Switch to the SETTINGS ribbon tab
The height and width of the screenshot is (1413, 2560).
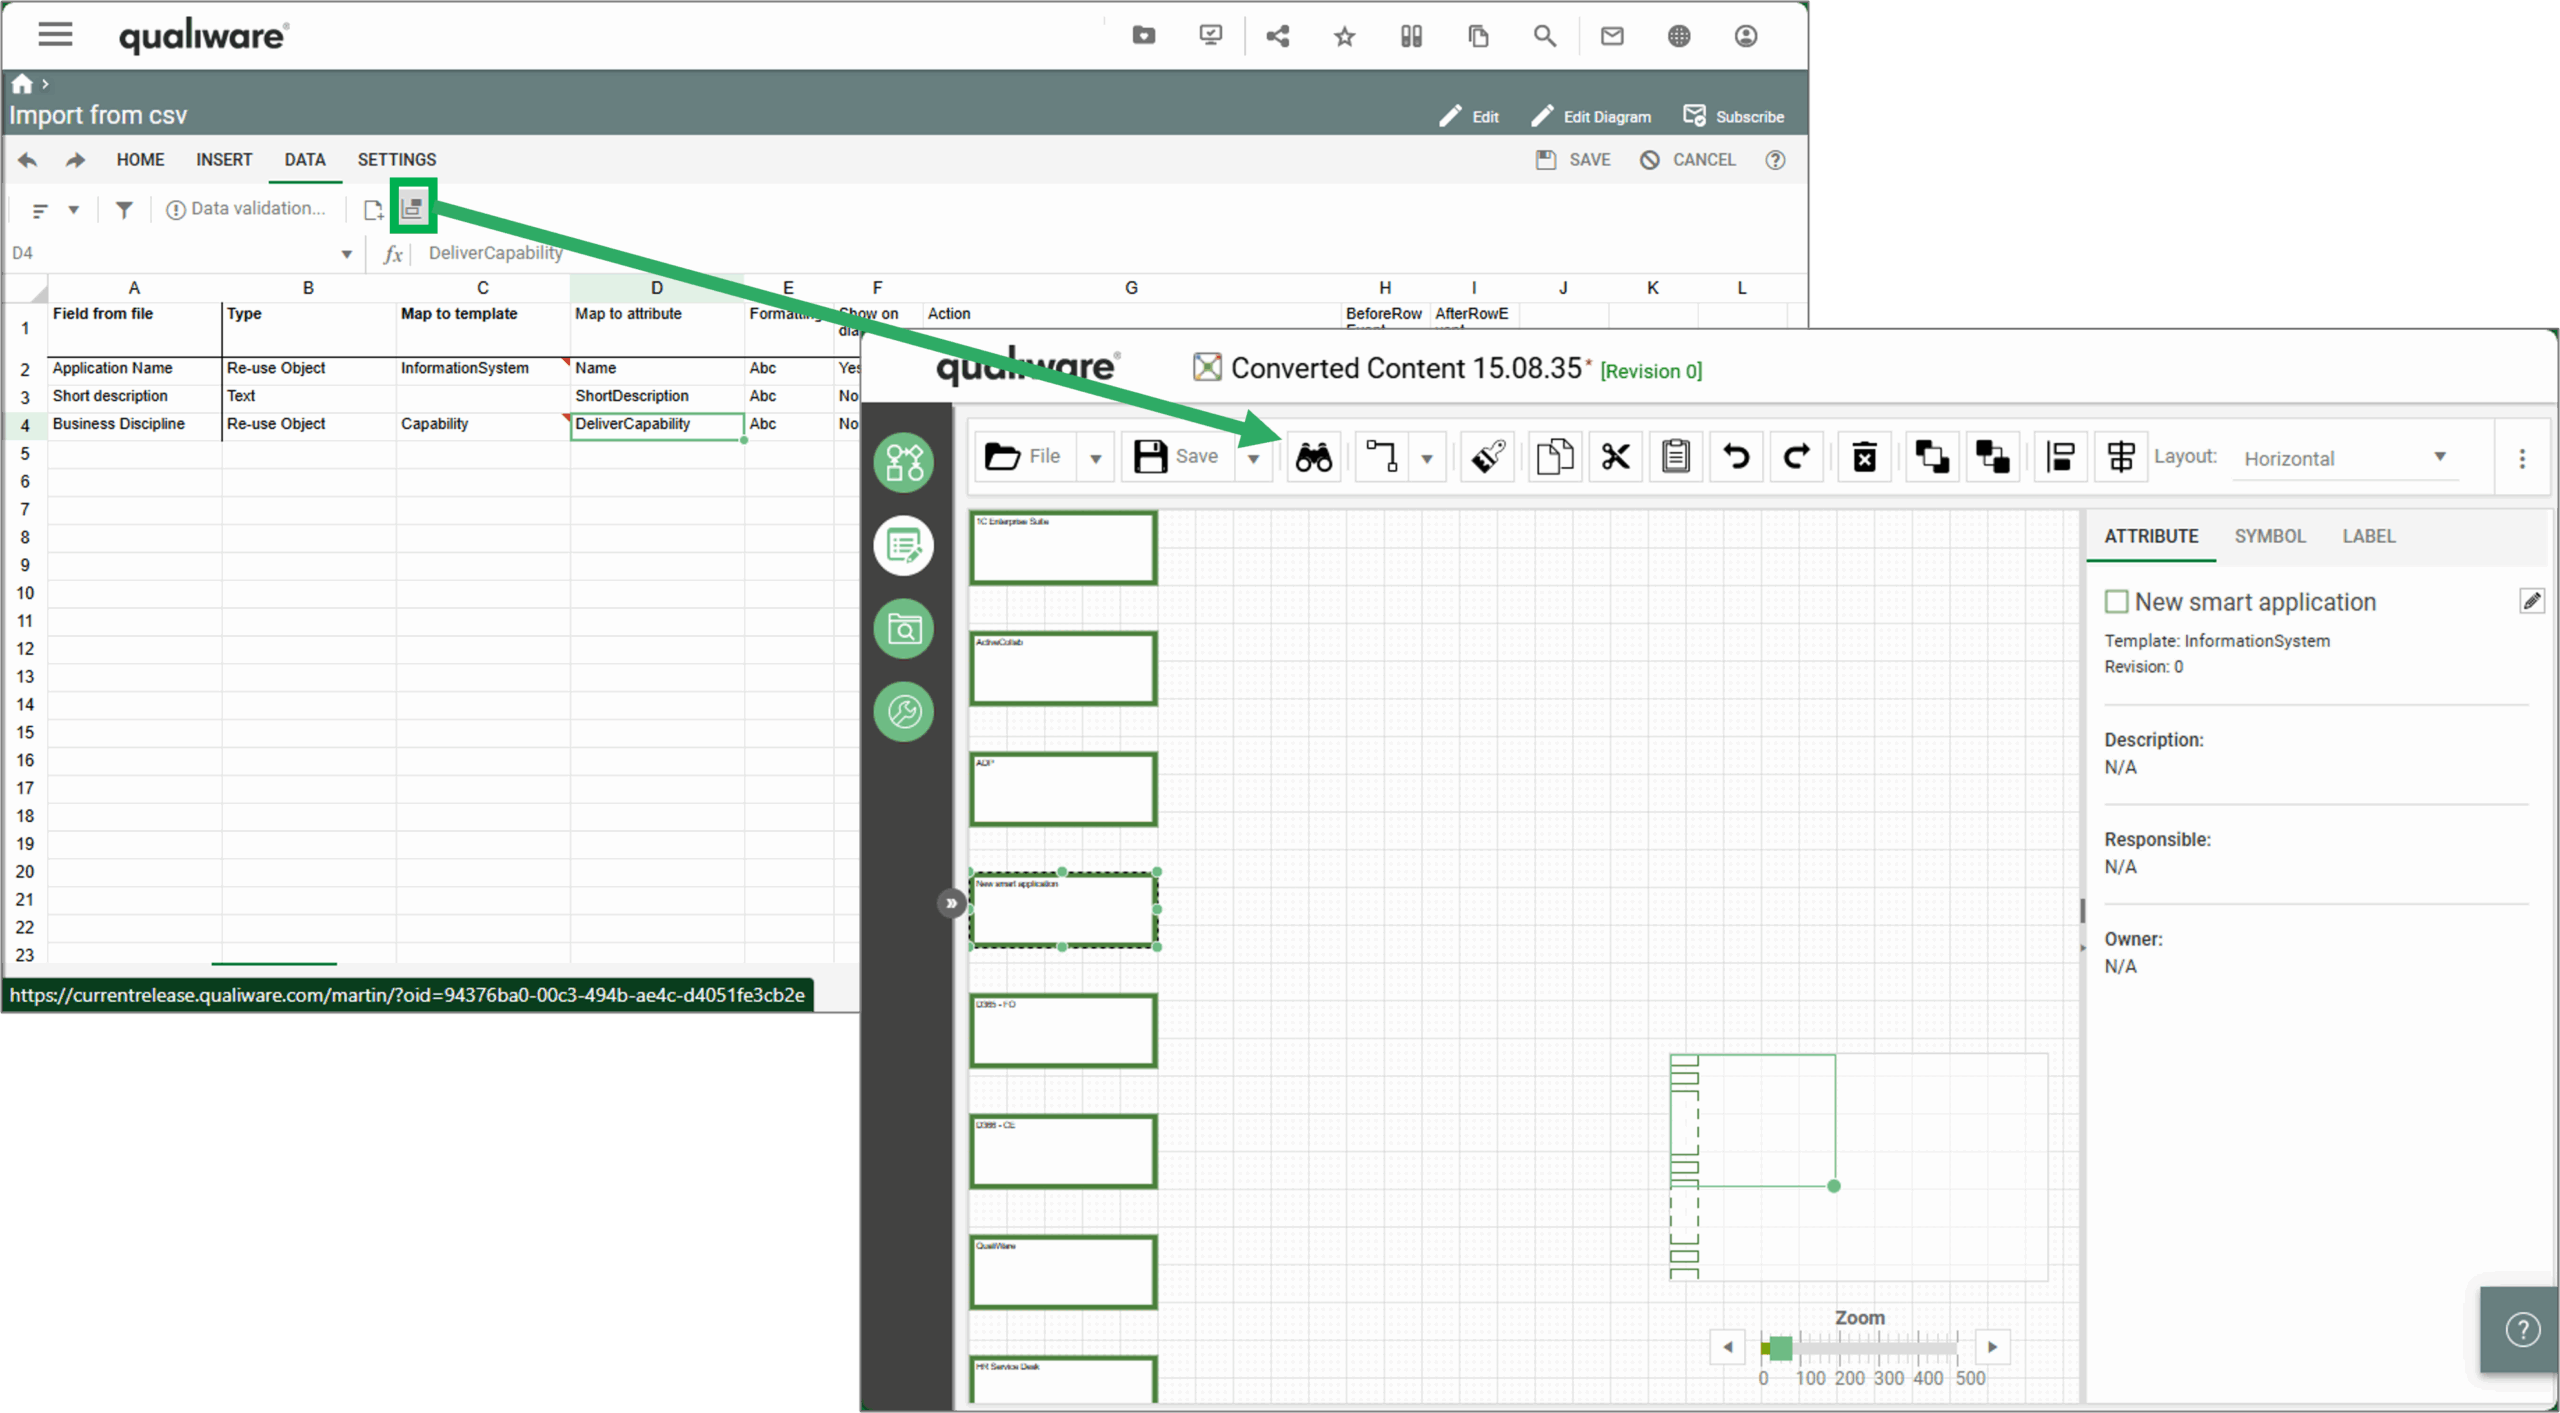coord(397,160)
